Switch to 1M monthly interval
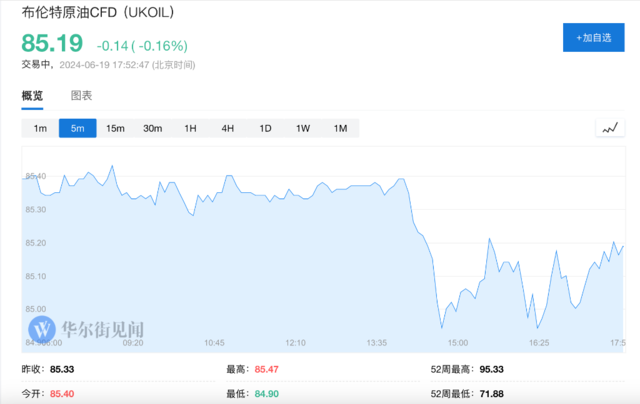The width and height of the screenshot is (640, 404). coord(340,128)
